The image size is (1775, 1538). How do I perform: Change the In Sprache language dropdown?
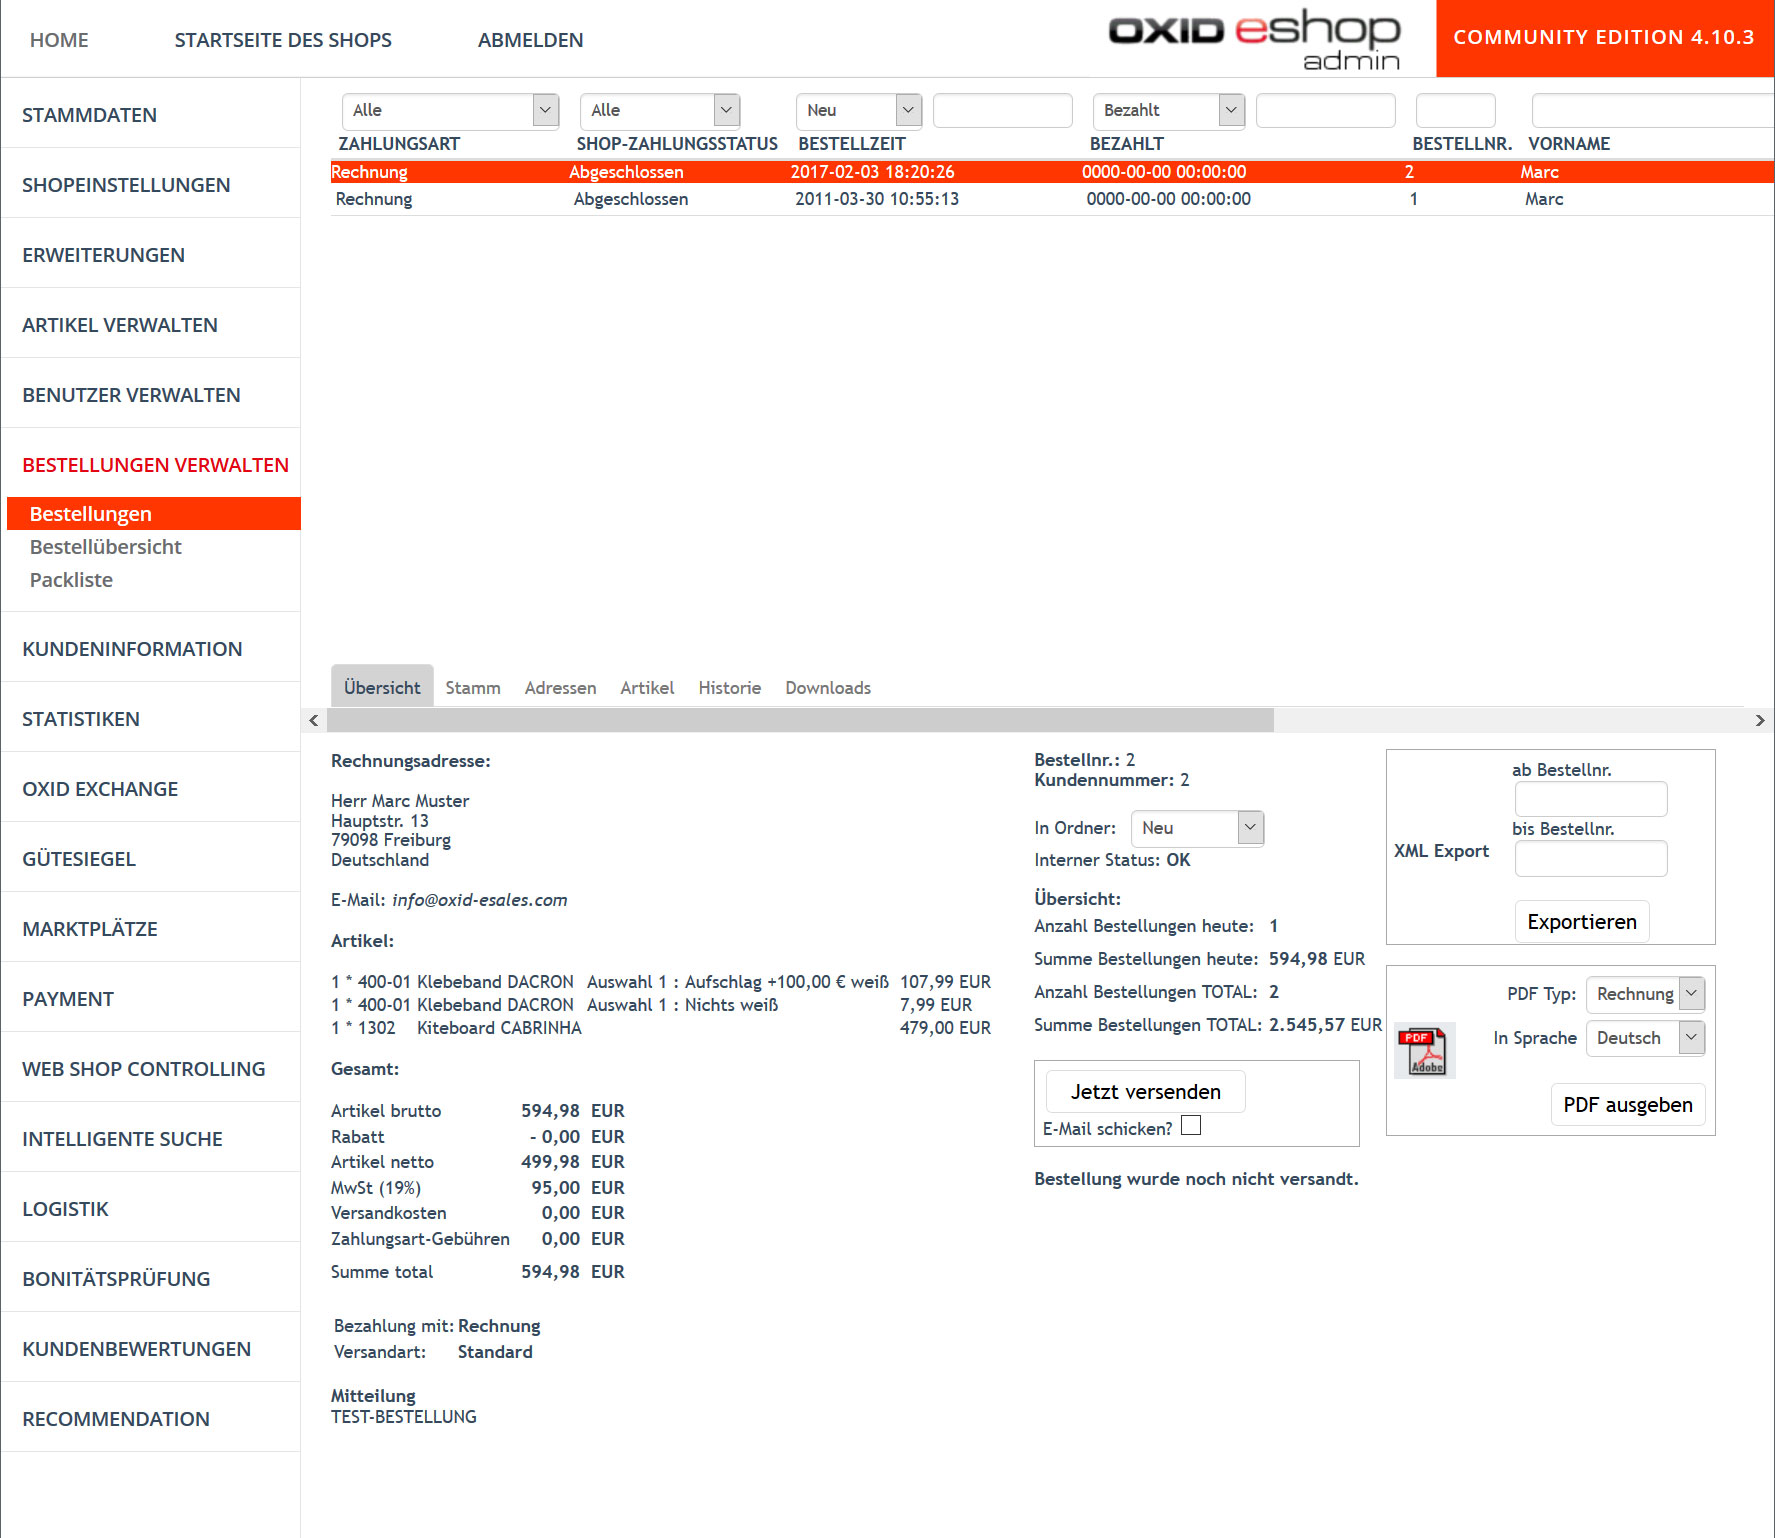coord(1644,1038)
